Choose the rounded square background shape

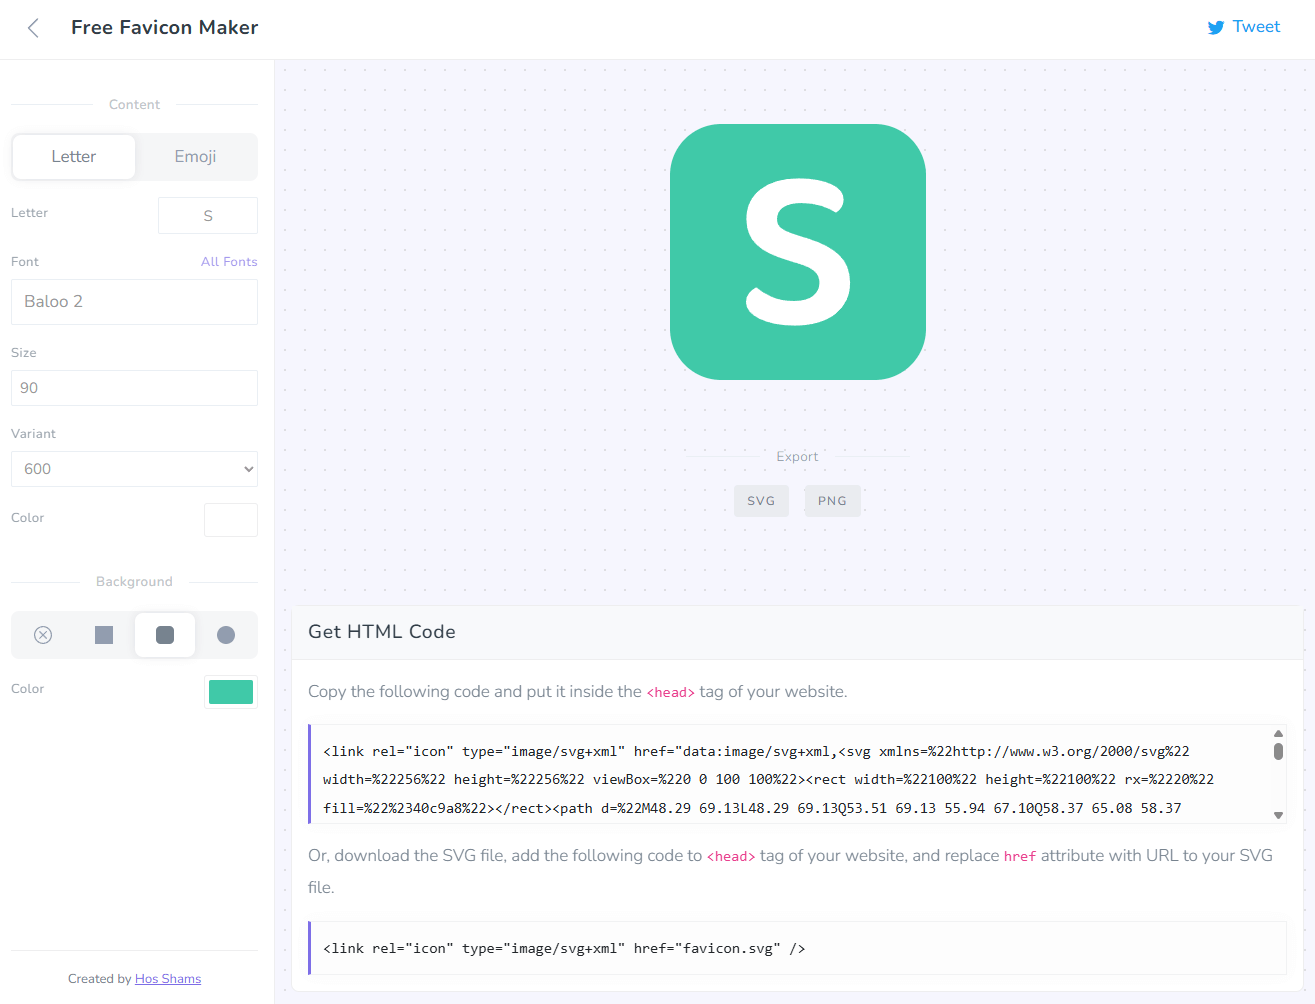pyautogui.click(x=165, y=635)
